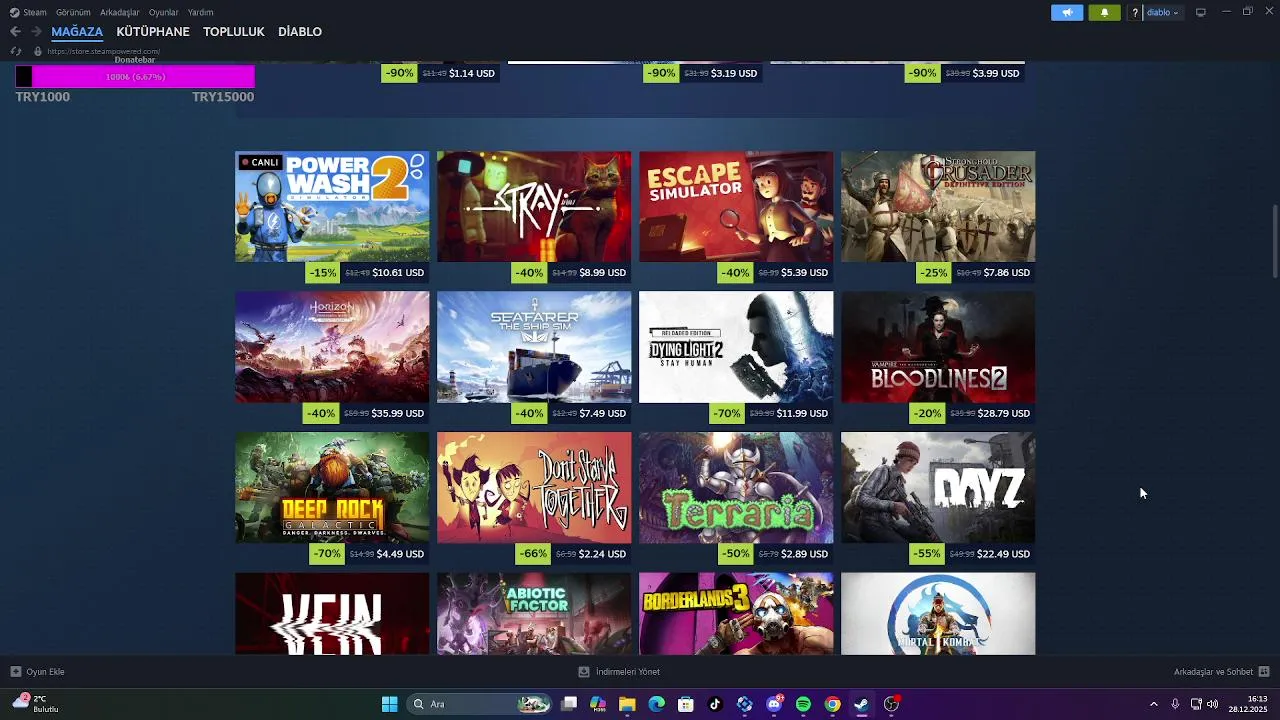
Task: Open the OBS Studio taskbar icon
Action: point(891,704)
